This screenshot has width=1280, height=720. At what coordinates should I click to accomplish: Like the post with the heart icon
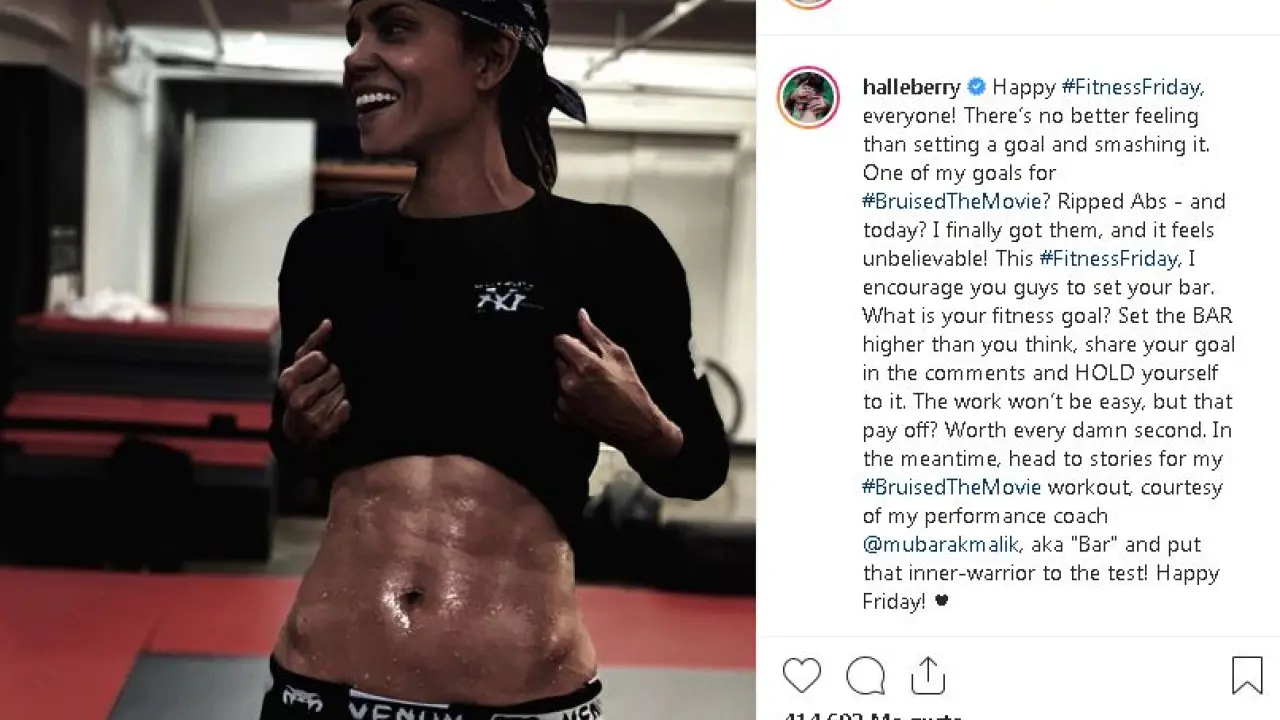tap(801, 675)
